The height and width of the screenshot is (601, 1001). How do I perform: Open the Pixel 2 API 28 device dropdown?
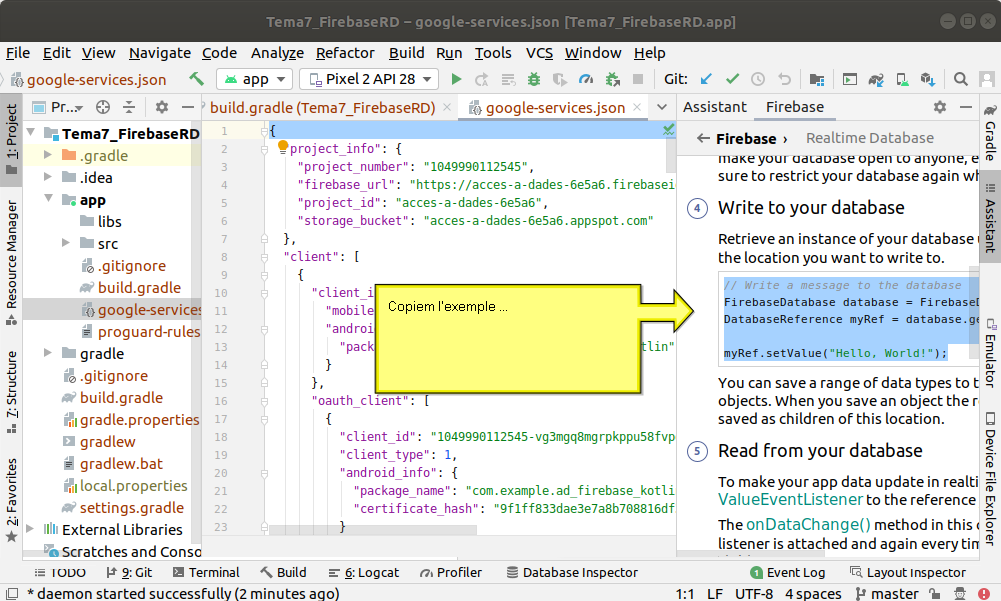tap(369, 79)
